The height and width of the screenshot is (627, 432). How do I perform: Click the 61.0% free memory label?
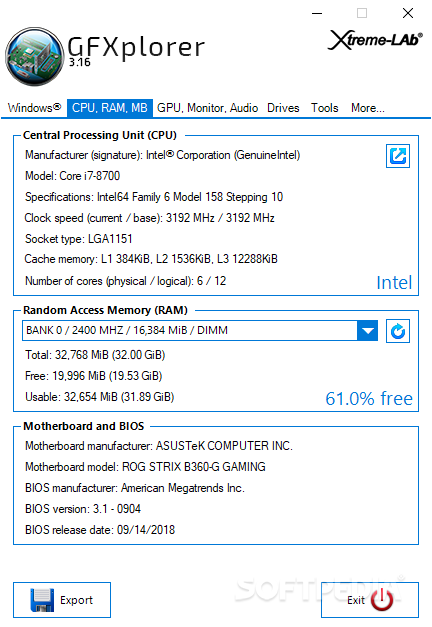pos(369,399)
